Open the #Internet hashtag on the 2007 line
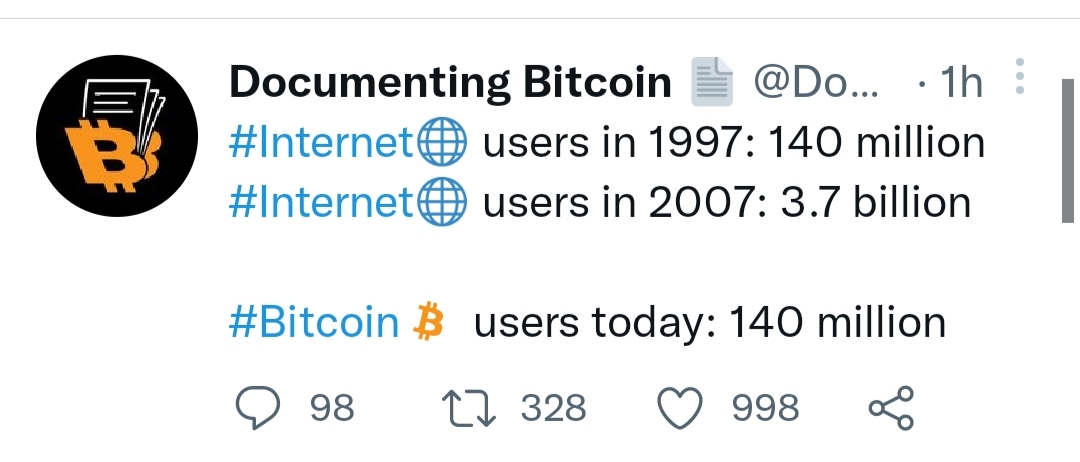 point(321,203)
